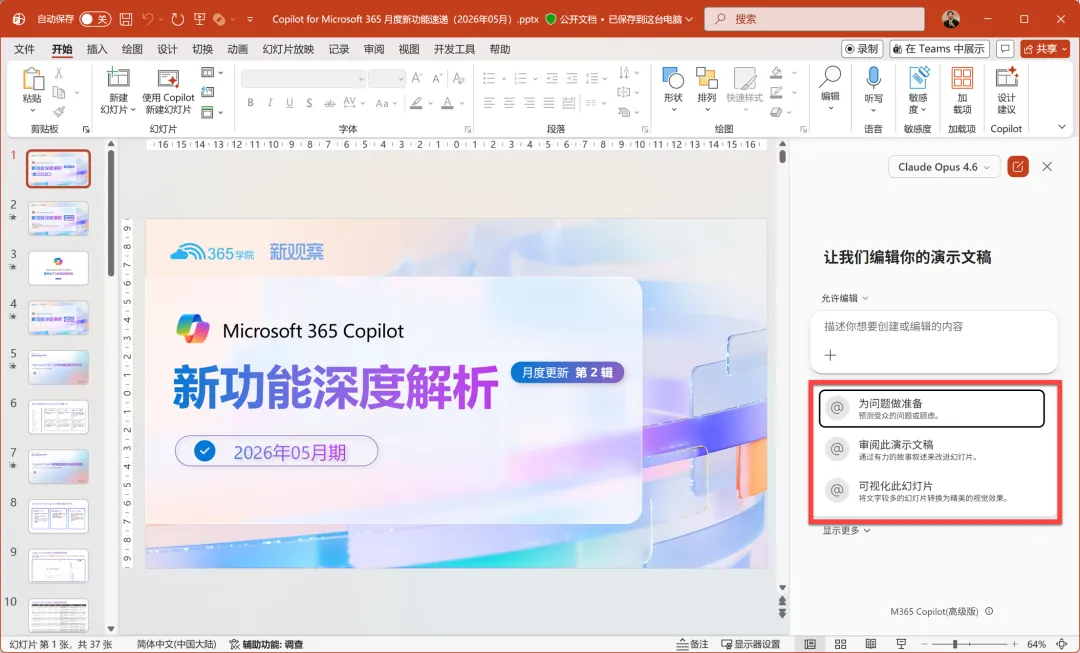The width and height of the screenshot is (1080, 653).
Task: Toggle center text alignment
Action: [x=509, y=103]
